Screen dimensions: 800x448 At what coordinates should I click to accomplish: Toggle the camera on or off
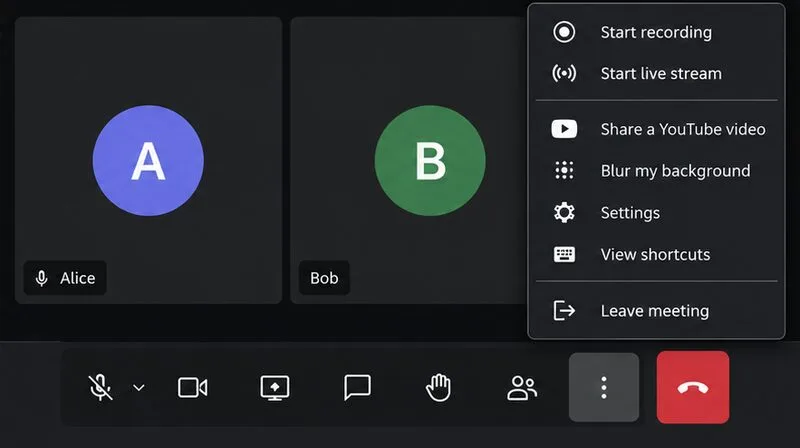(193, 388)
